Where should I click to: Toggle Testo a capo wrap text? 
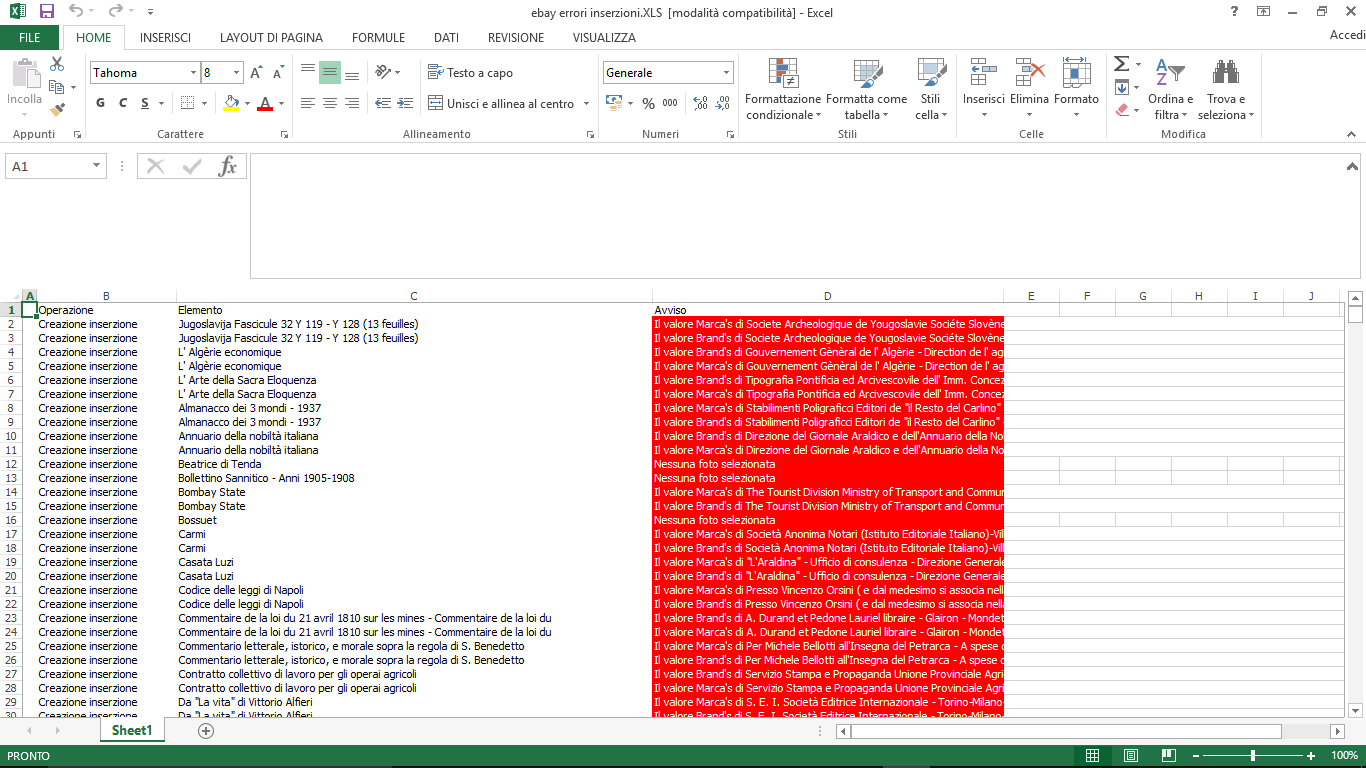click(x=470, y=73)
